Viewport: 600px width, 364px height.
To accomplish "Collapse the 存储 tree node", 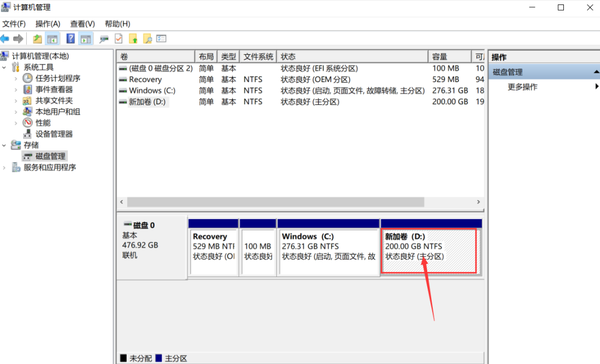I will [4, 145].
